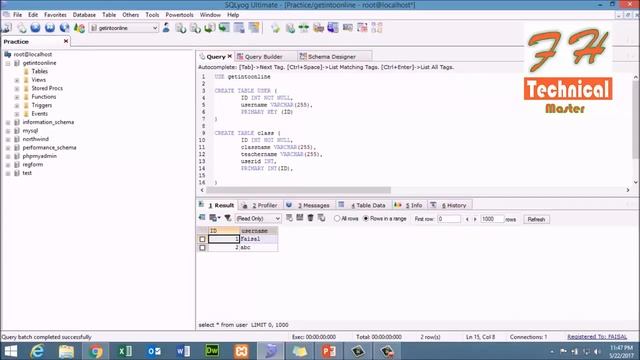Click the 1000 rows limit field
This screenshot has width=640, height=360.
492,219
